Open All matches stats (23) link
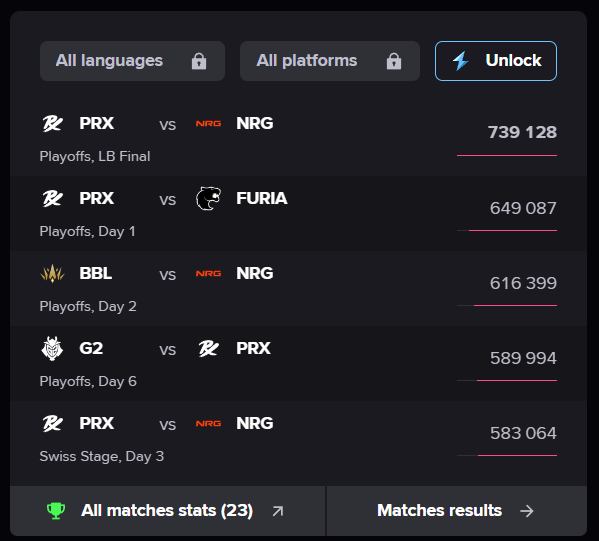This screenshot has height=541, width=599. tap(168, 511)
